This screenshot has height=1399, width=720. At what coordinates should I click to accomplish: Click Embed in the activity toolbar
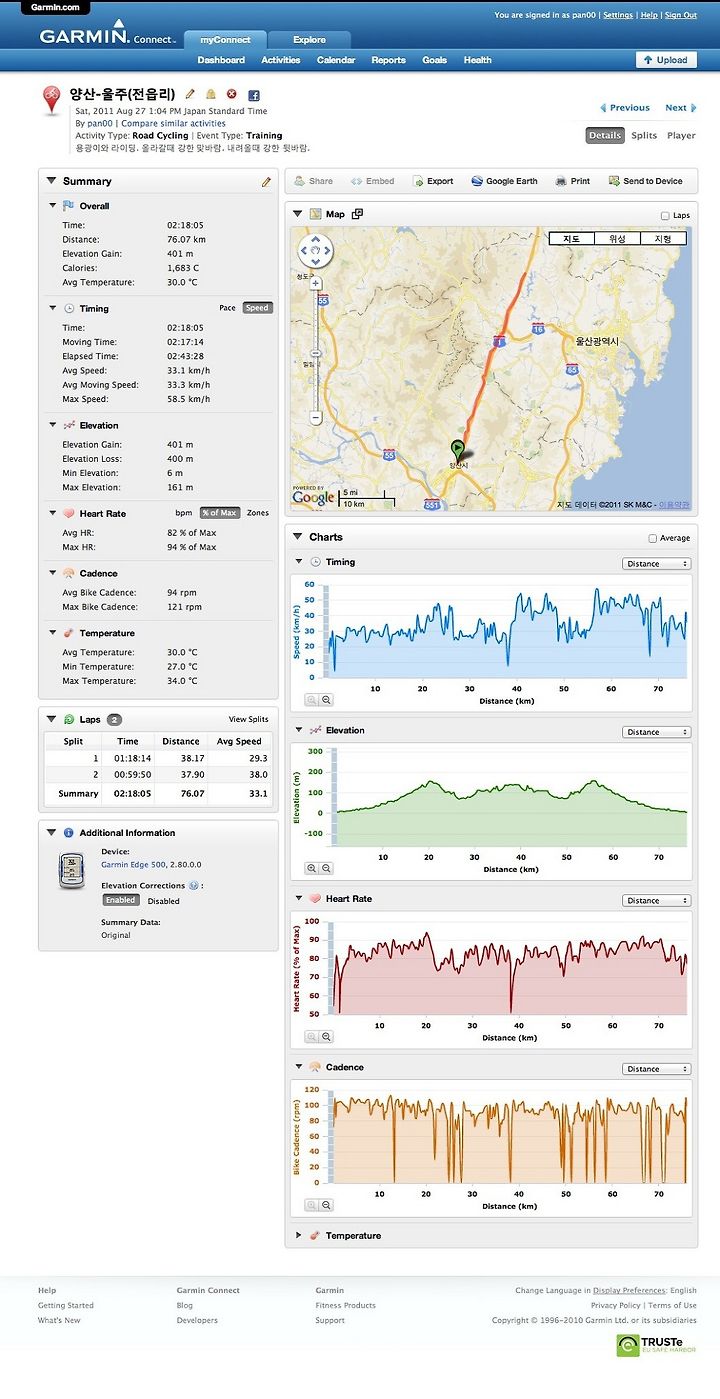tap(373, 181)
